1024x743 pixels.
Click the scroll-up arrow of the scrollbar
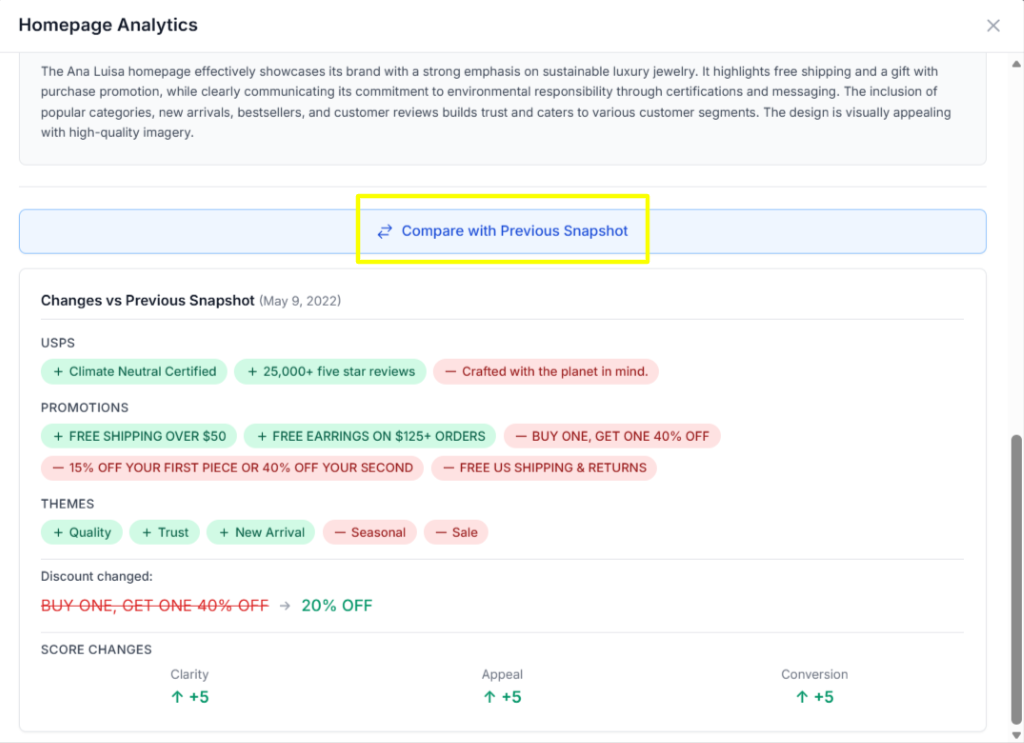(1016, 64)
